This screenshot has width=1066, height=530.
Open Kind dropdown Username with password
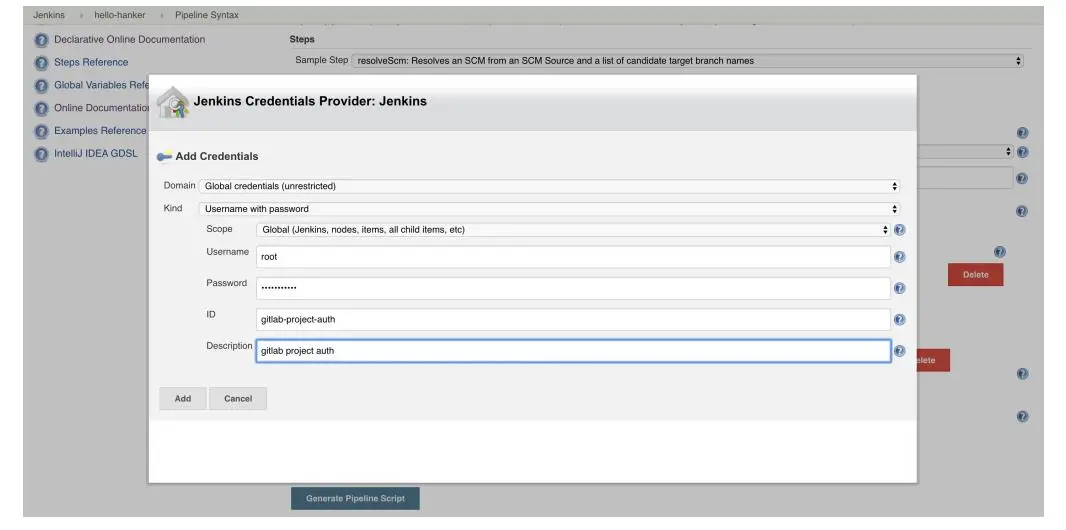(550, 209)
